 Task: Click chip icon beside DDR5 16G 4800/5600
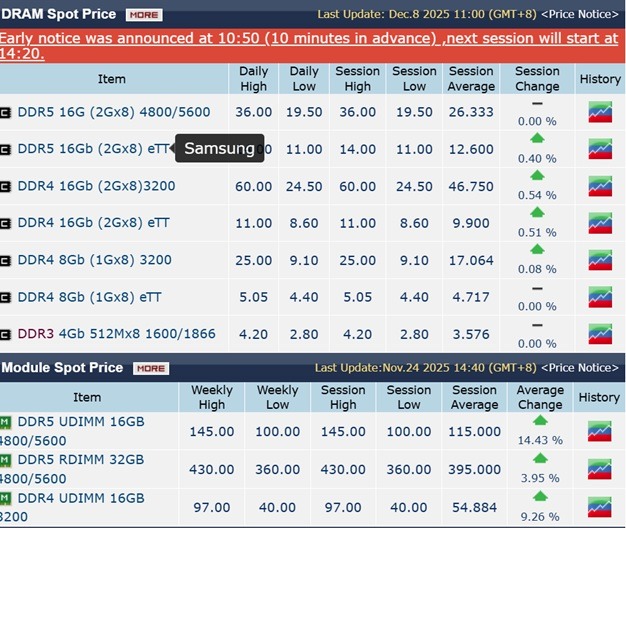pyautogui.click(x=5, y=113)
